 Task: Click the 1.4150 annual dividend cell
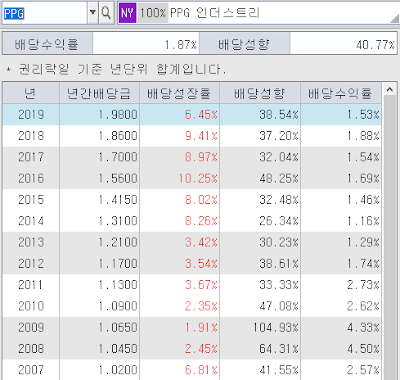(99, 200)
